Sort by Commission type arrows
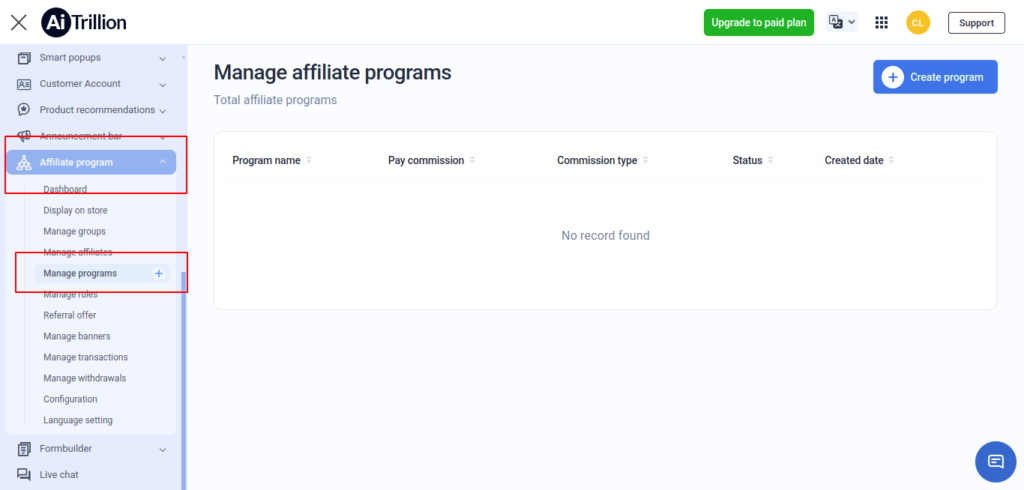Image resolution: width=1024 pixels, height=490 pixels. 645,160
